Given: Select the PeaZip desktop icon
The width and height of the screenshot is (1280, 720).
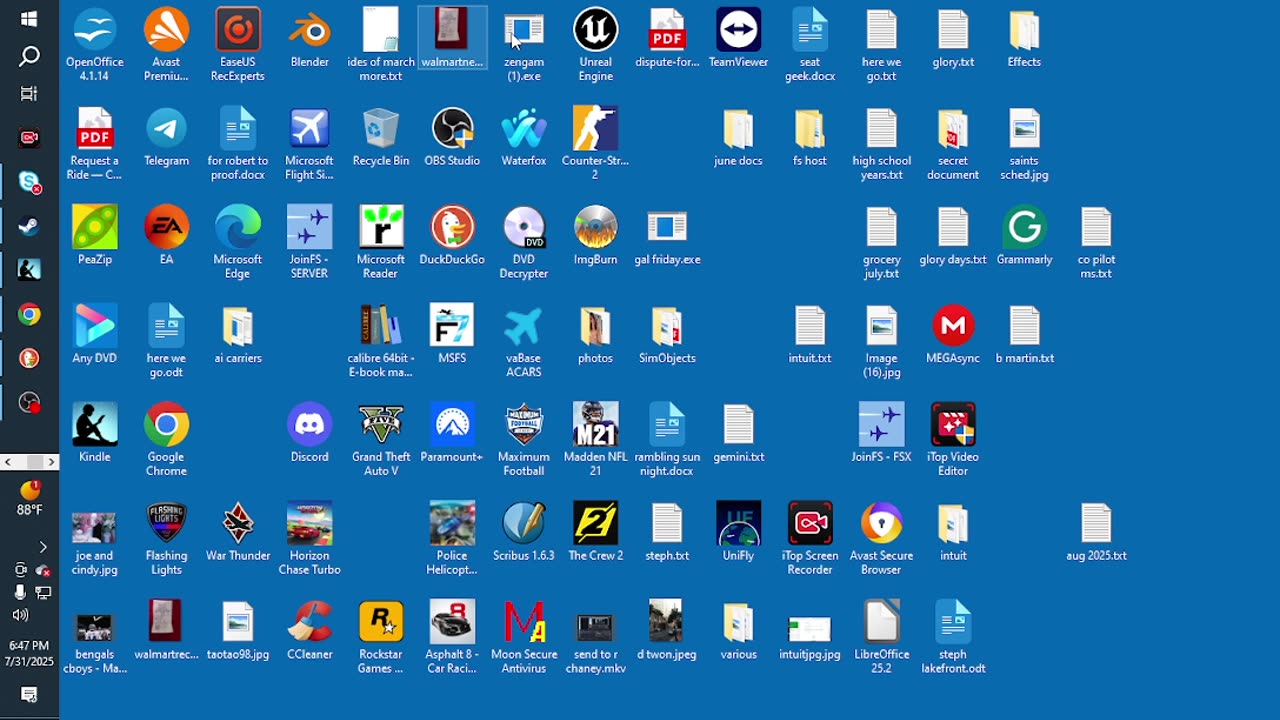Looking at the screenshot, I should pyautogui.click(x=95, y=237).
